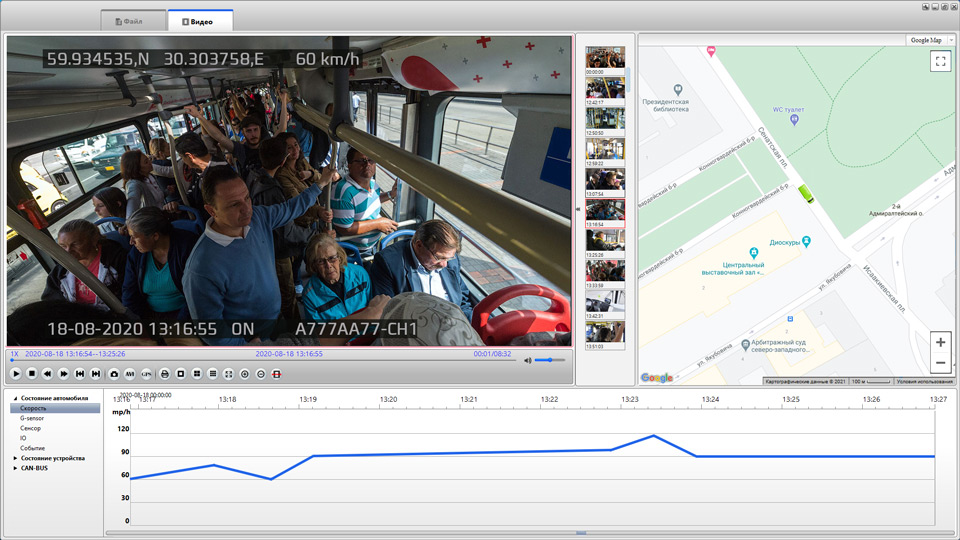Mute the speaker volume icon

528,360
